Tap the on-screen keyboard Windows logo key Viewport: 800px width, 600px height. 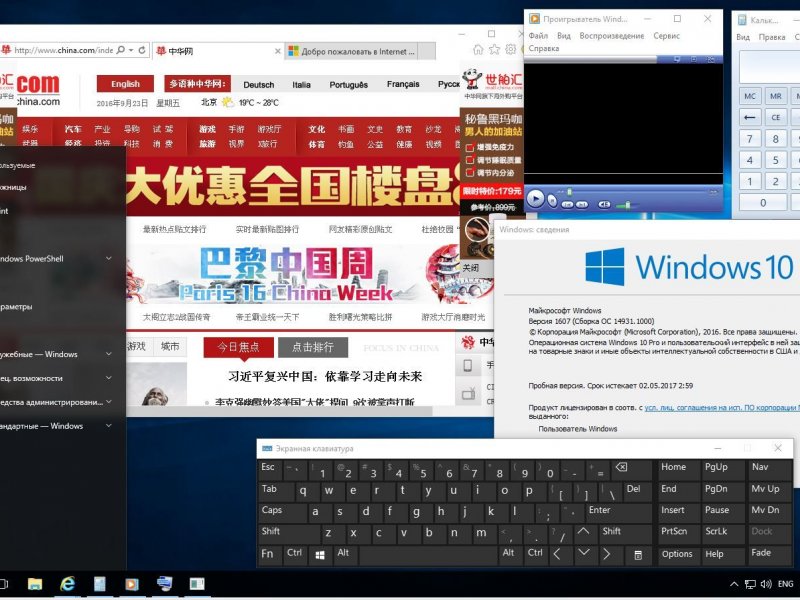click(320, 555)
